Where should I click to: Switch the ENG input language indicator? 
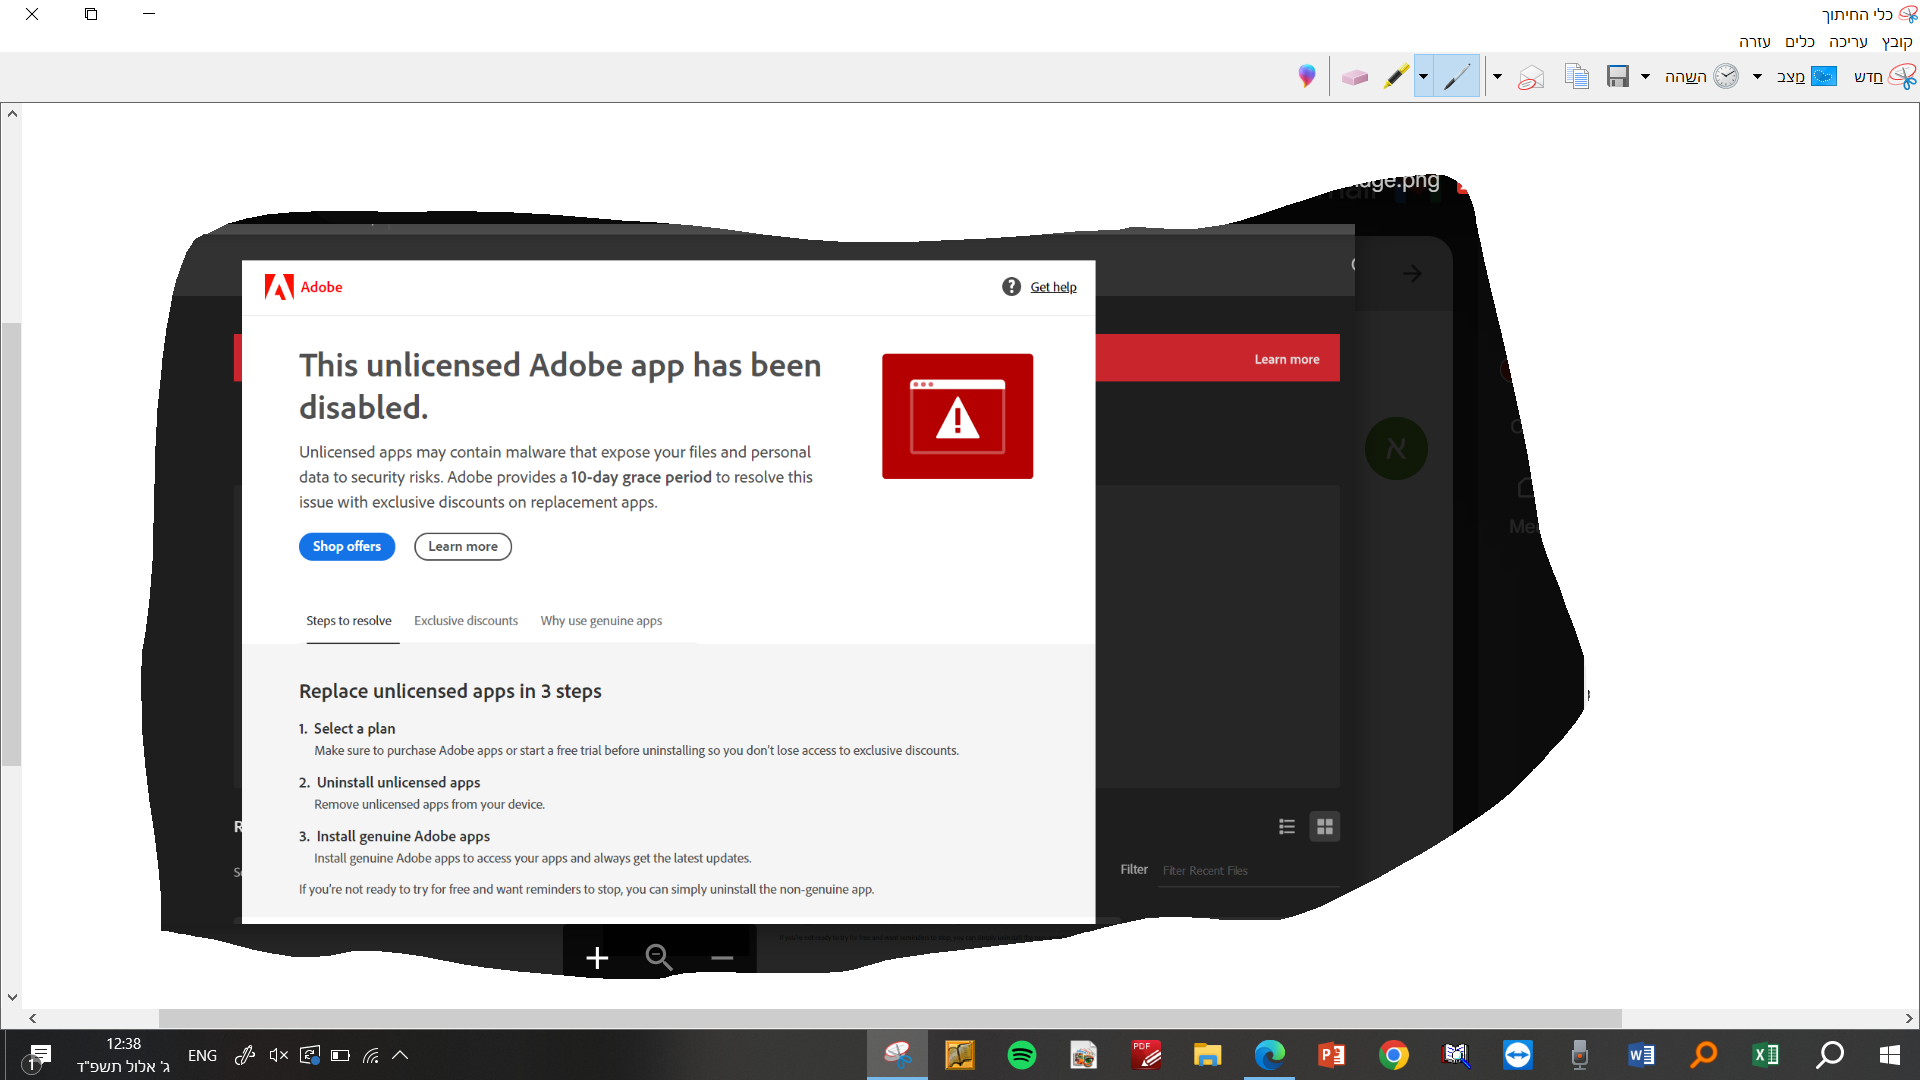(x=202, y=1055)
